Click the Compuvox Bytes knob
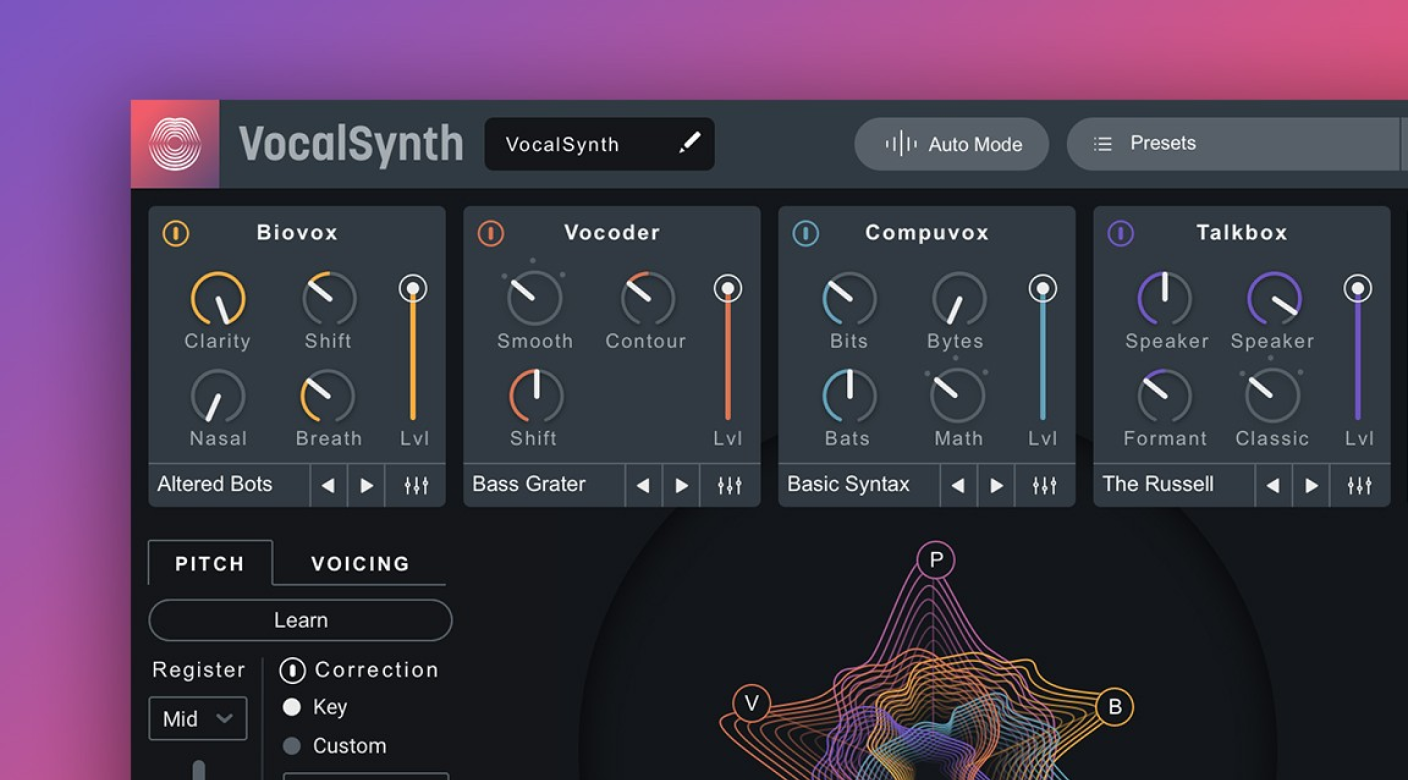The width and height of the screenshot is (1408, 780). 958,299
